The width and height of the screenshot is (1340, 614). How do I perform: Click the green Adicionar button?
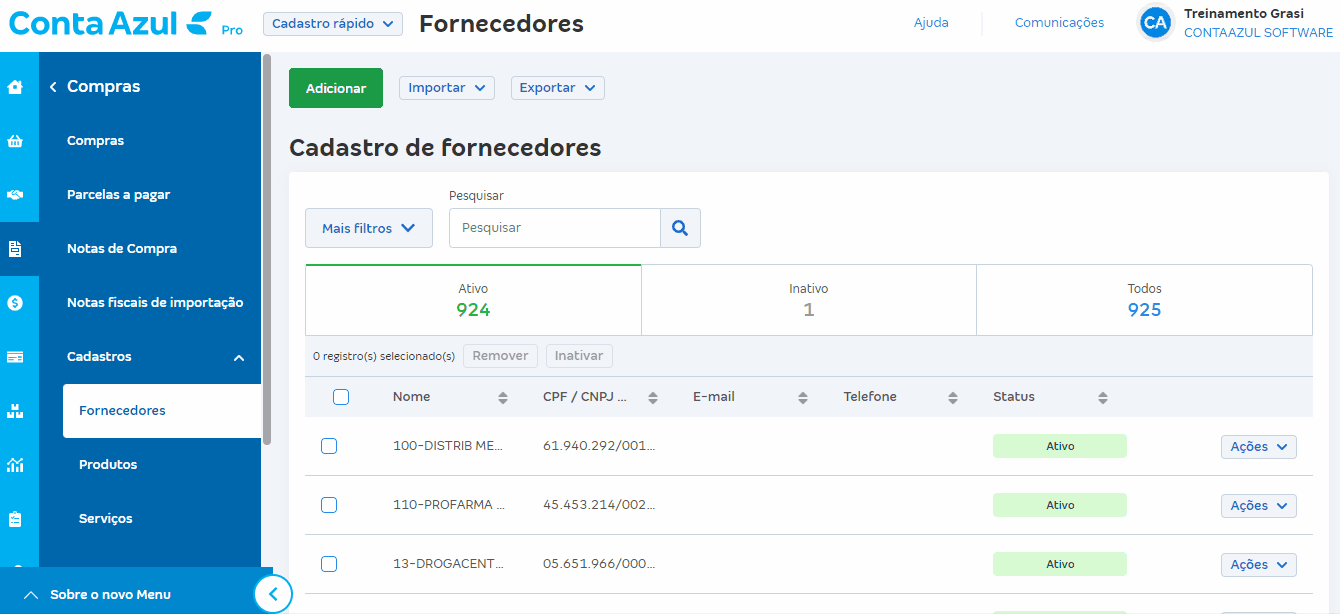click(x=336, y=88)
